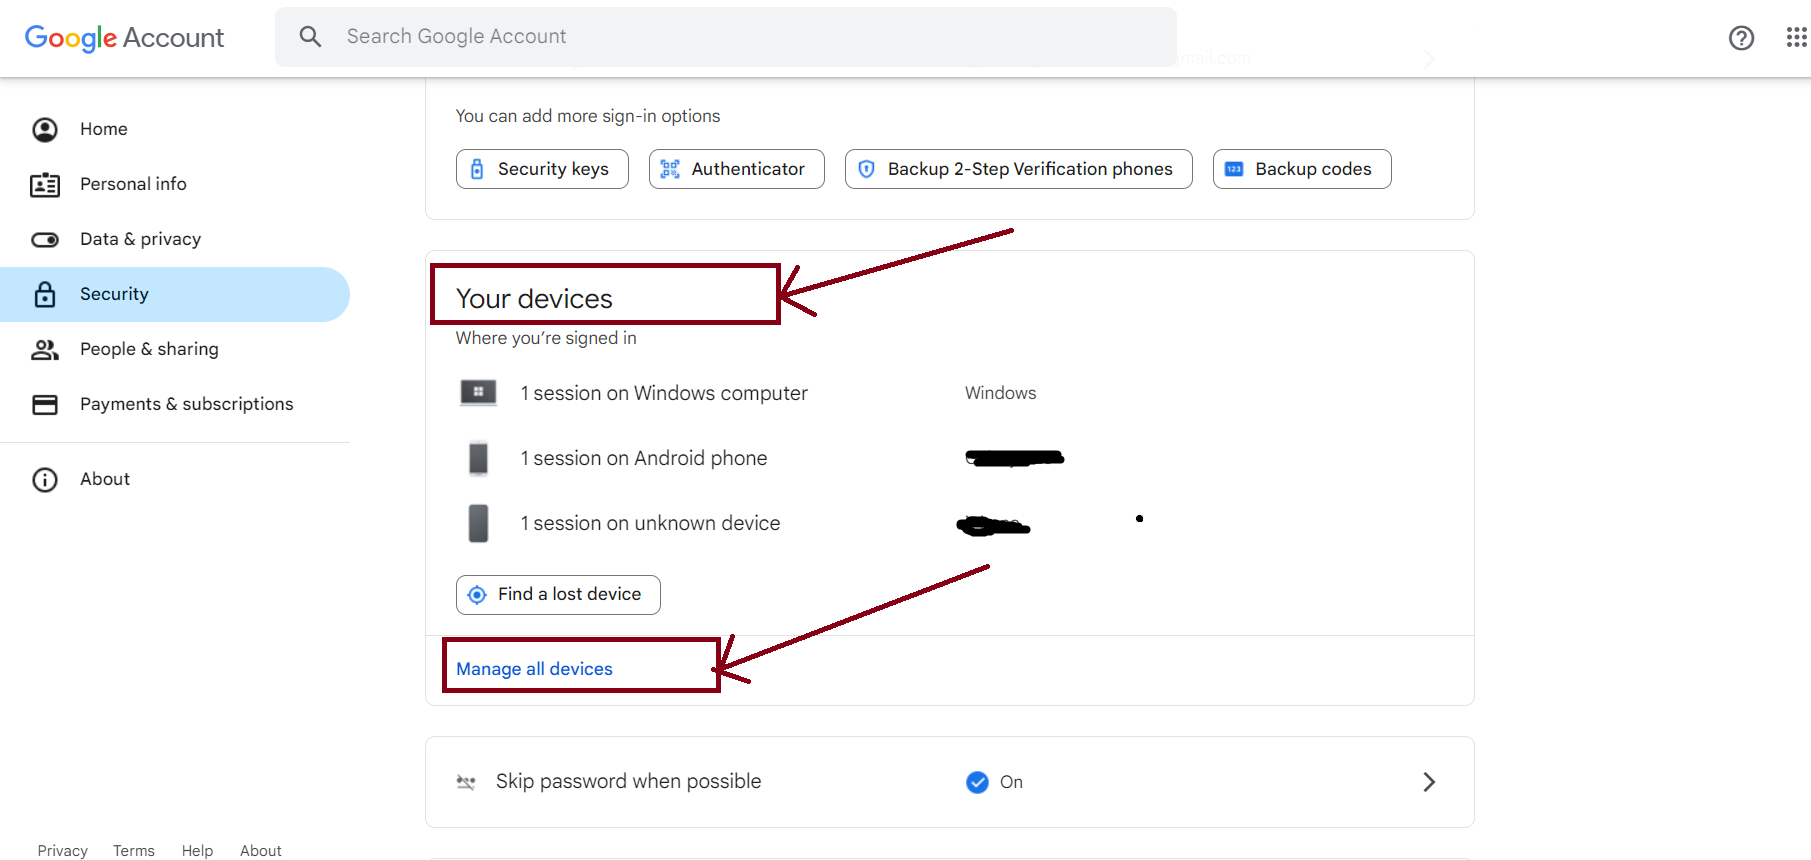Open People & sharing page

[x=149, y=349]
